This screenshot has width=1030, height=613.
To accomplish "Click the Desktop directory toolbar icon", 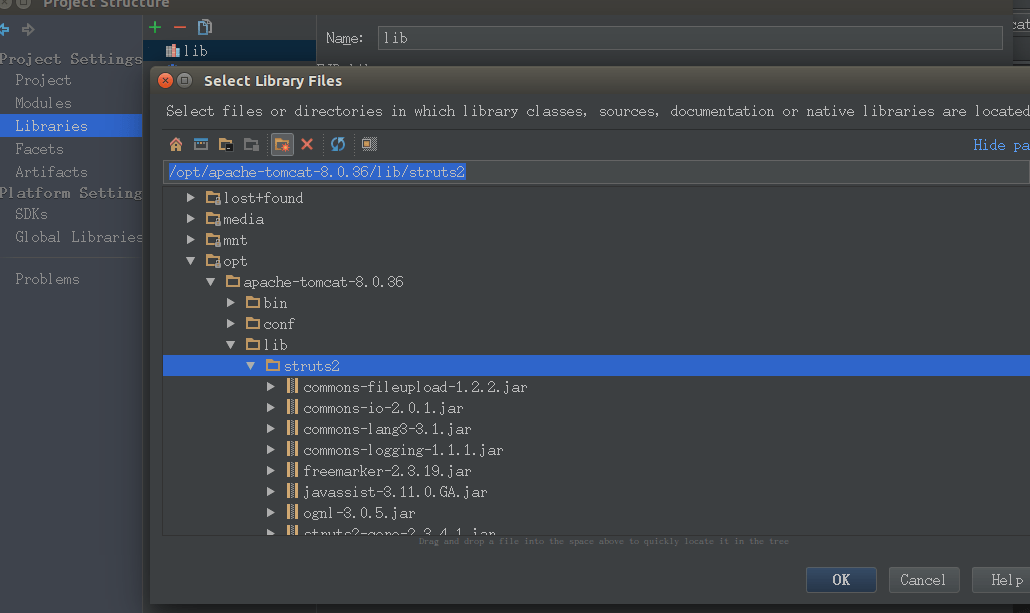I will pyautogui.click(x=200, y=145).
